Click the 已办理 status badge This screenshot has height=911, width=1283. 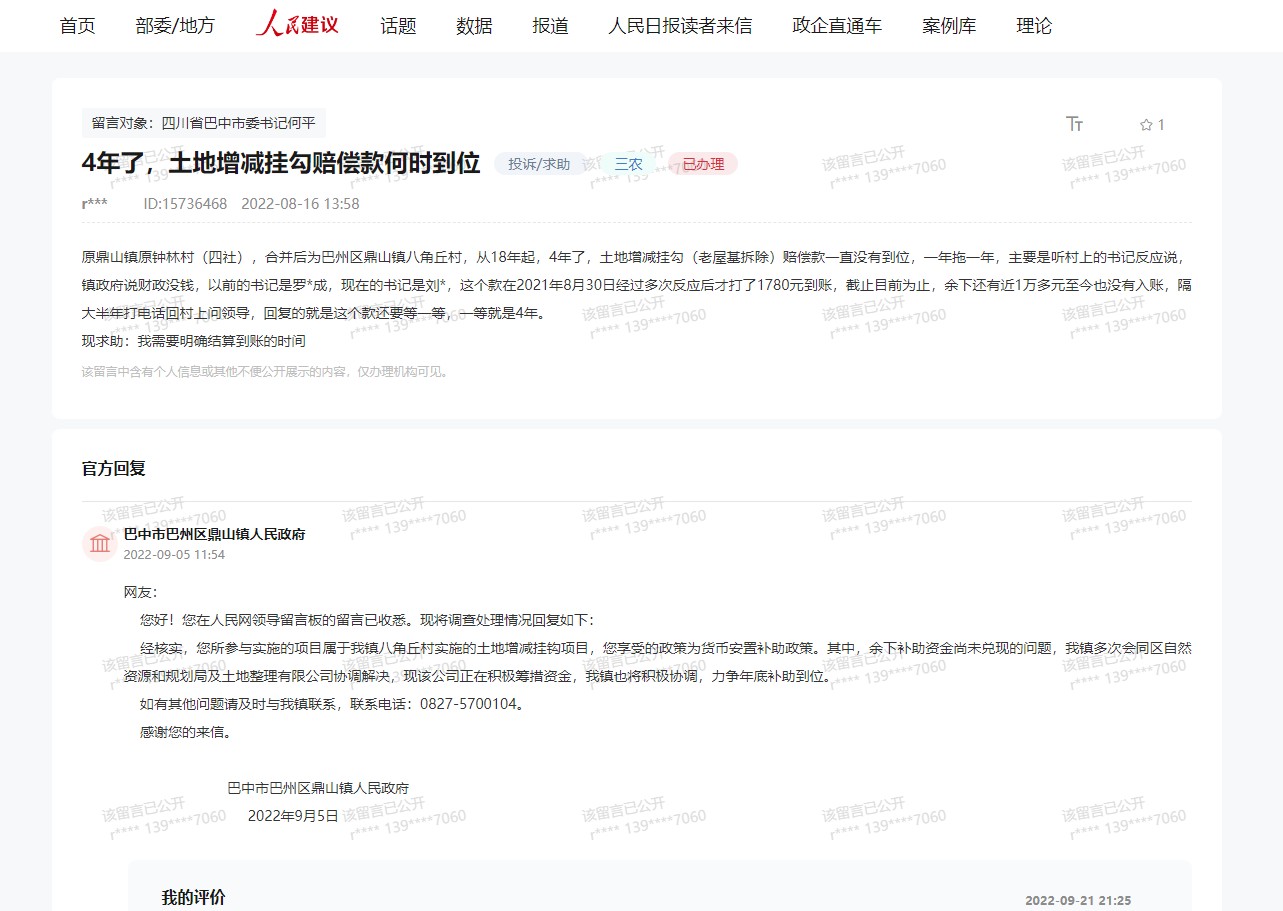tap(703, 164)
